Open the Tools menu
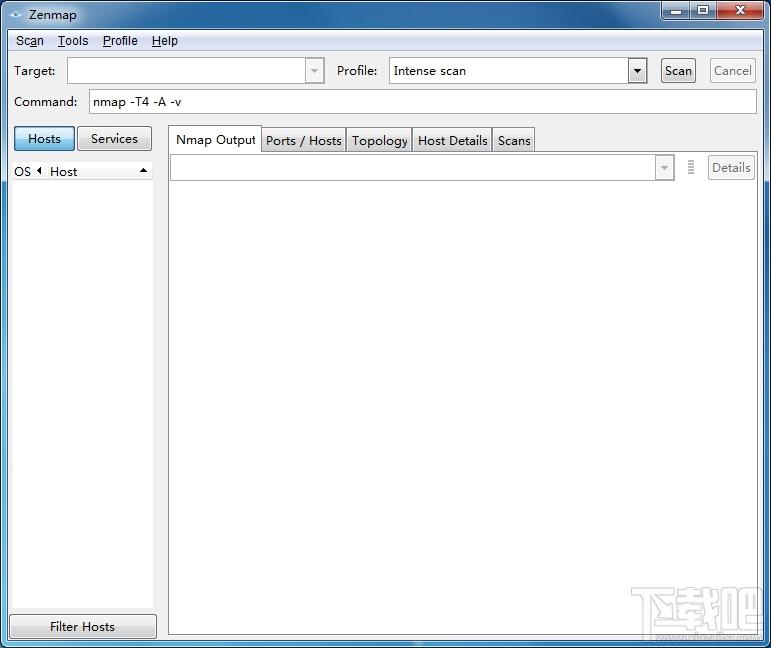This screenshot has width=771, height=648. coord(73,41)
